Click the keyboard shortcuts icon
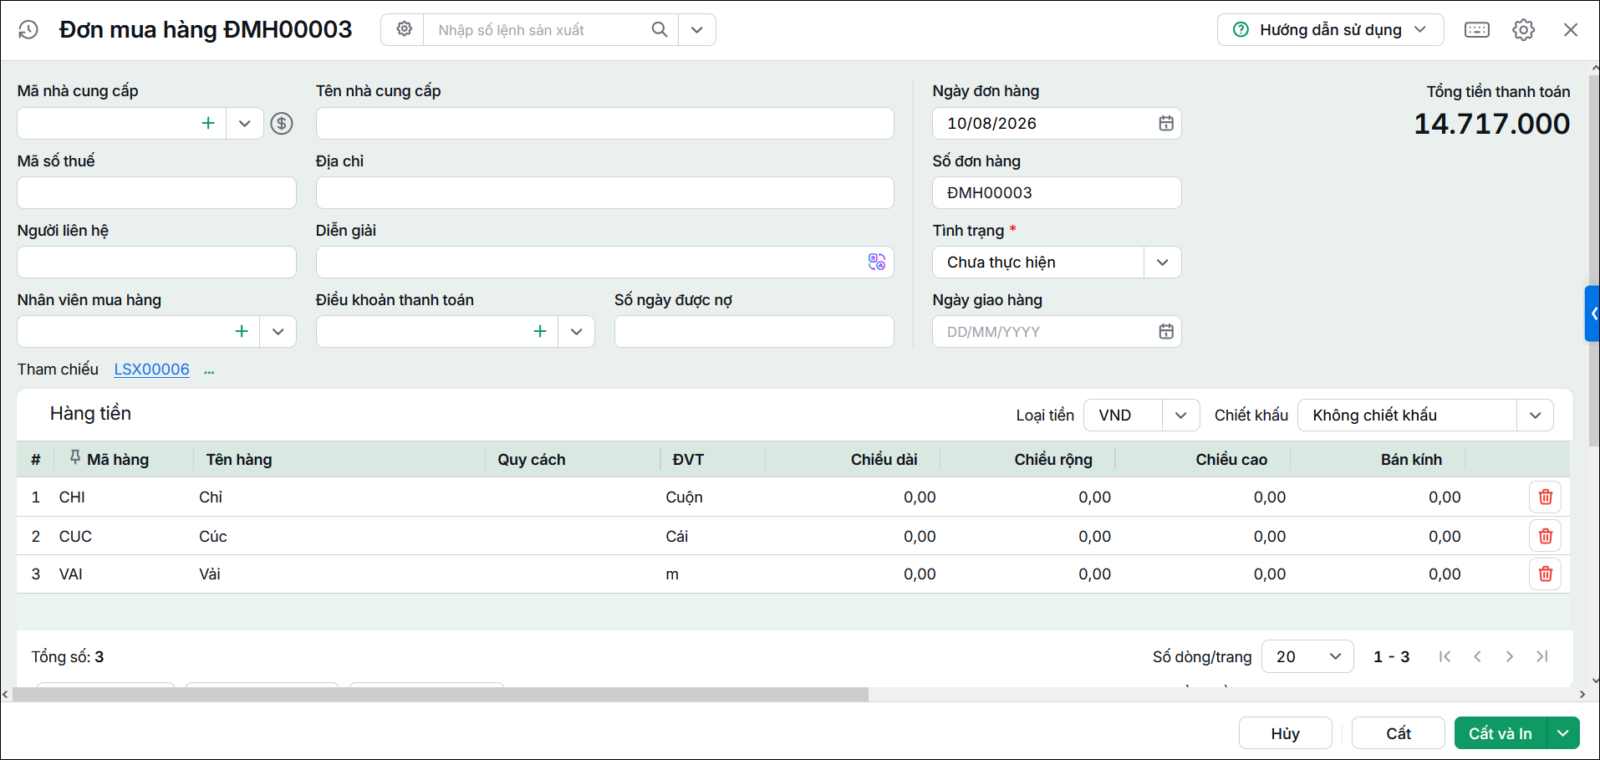Screen dimensions: 1600x760 tap(1477, 30)
